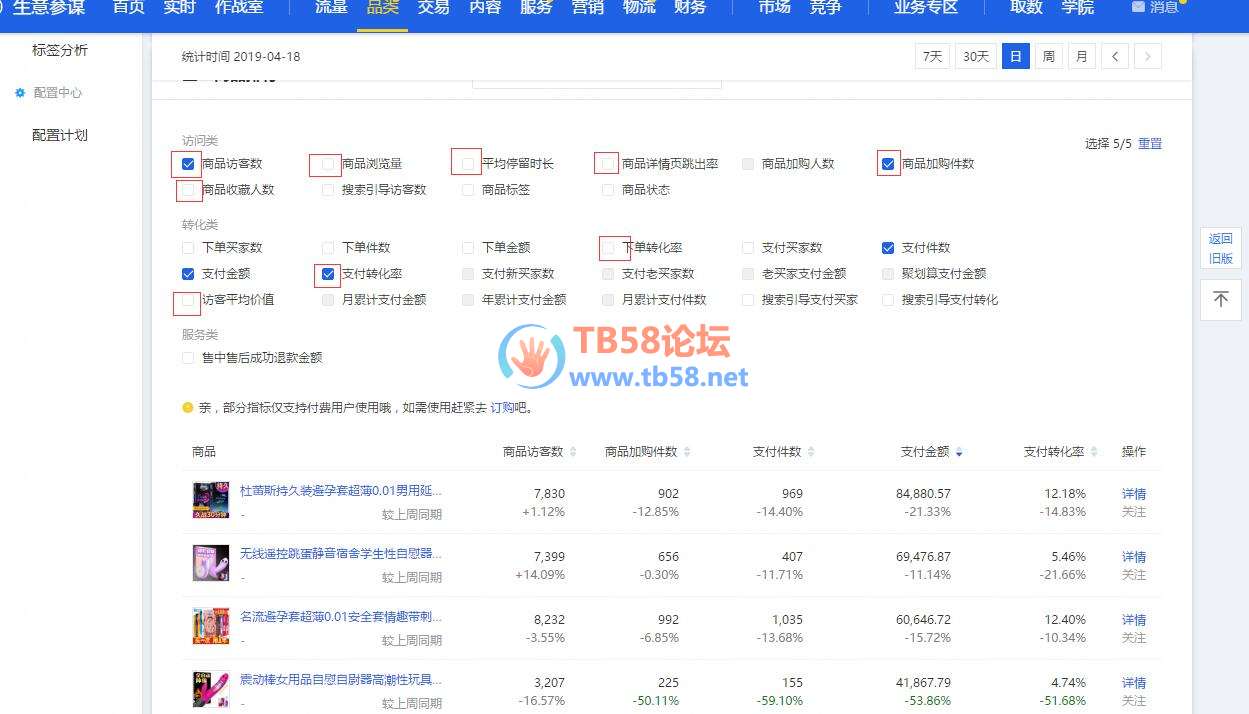1249x714 pixels.
Task: Open the 交易 top navigation tab
Action: tap(433, 8)
